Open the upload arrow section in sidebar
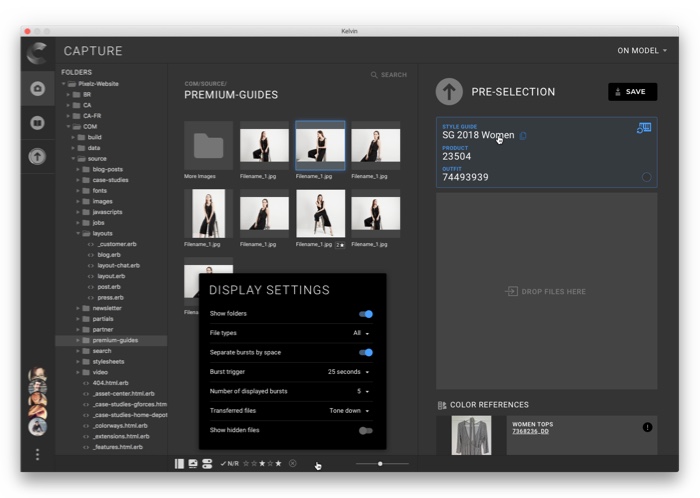 (x=38, y=157)
